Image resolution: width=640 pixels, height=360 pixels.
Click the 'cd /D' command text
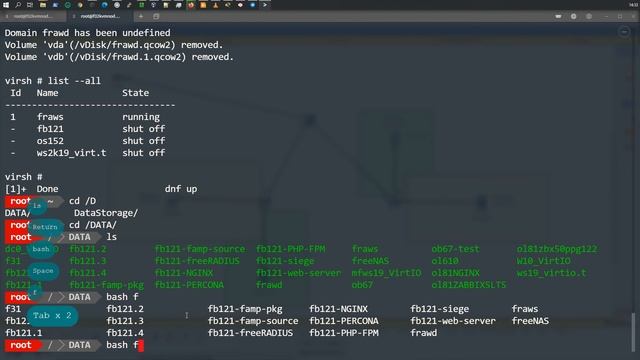pos(82,201)
